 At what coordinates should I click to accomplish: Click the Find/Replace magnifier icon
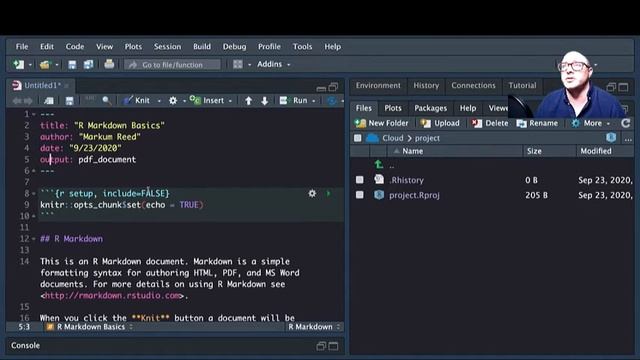click(x=107, y=100)
